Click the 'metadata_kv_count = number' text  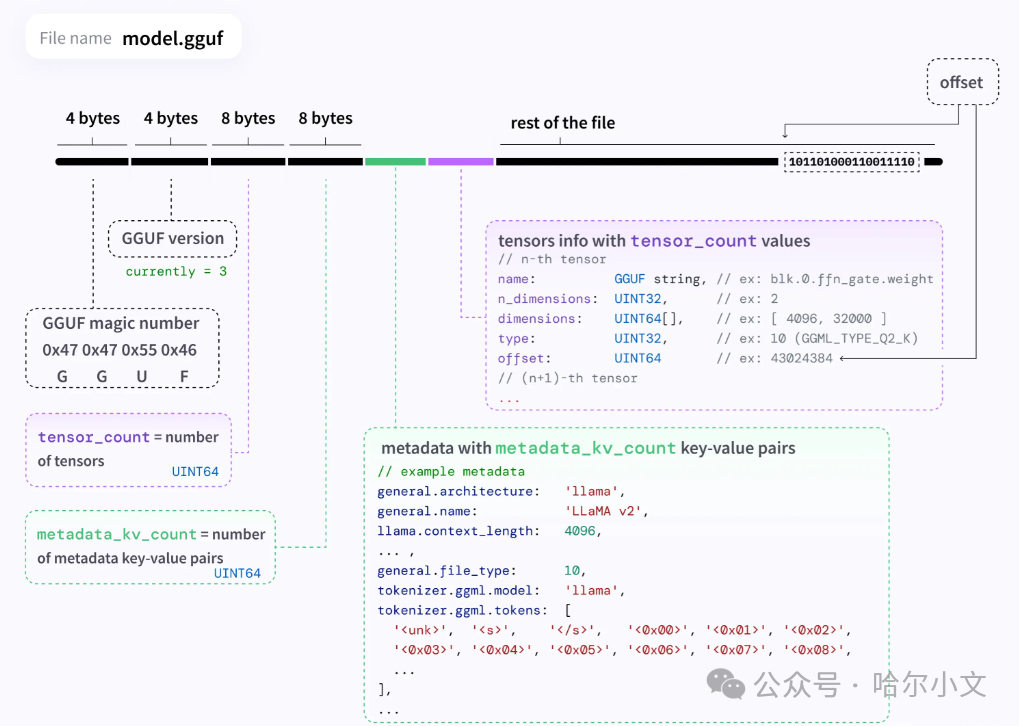(151, 534)
